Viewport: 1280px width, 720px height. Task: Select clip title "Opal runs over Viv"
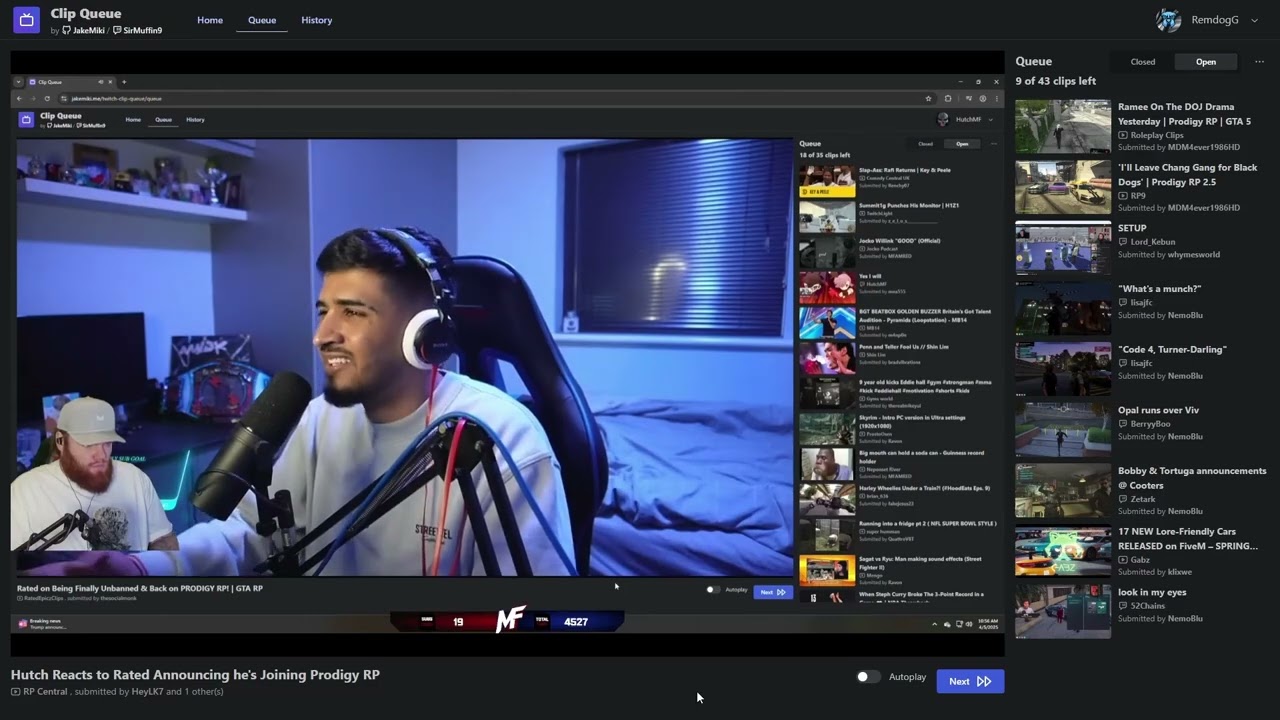[x=1158, y=410]
